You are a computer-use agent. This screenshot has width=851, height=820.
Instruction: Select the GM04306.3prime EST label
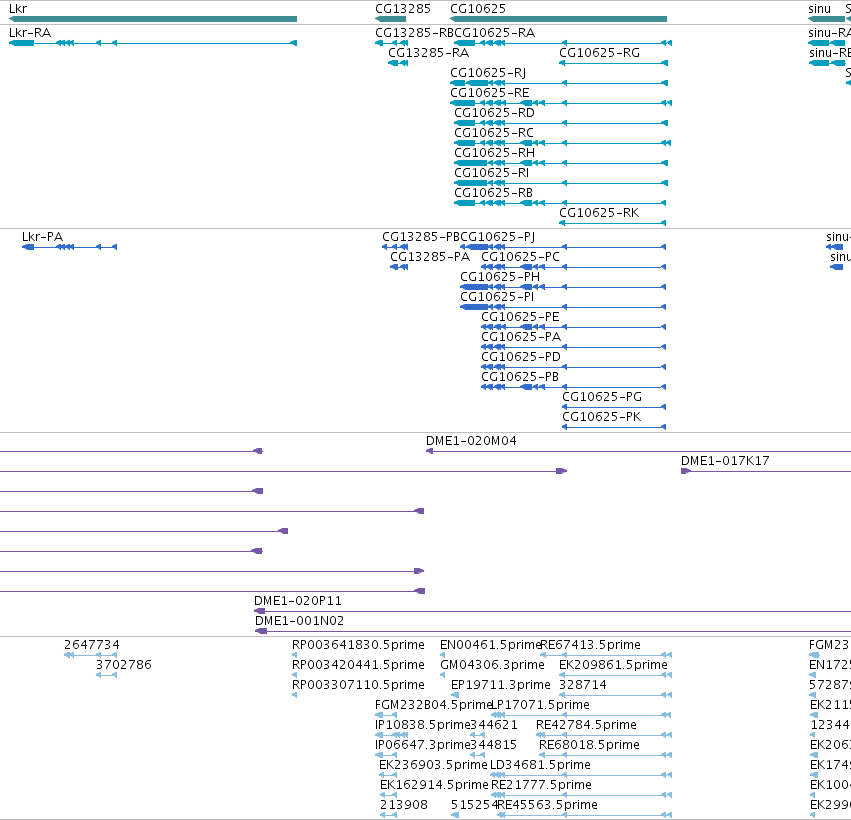(492, 665)
